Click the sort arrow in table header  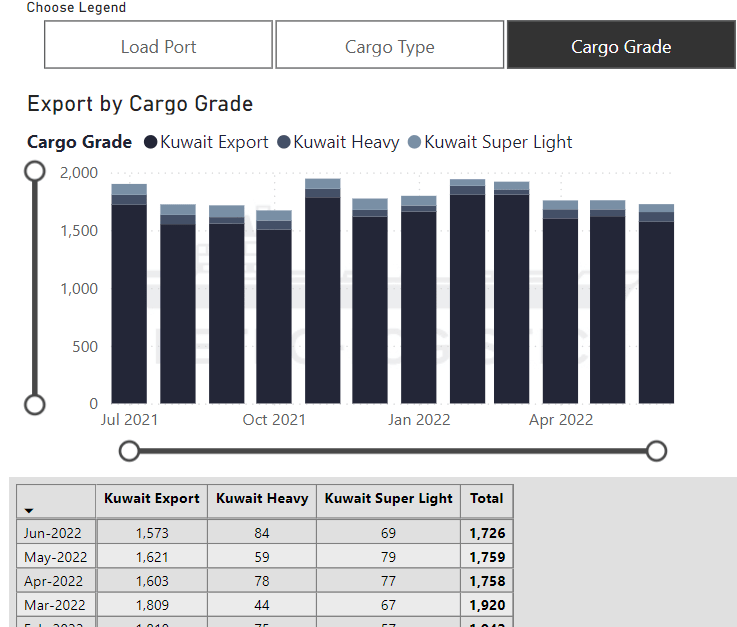pyautogui.click(x=29, y=510)
